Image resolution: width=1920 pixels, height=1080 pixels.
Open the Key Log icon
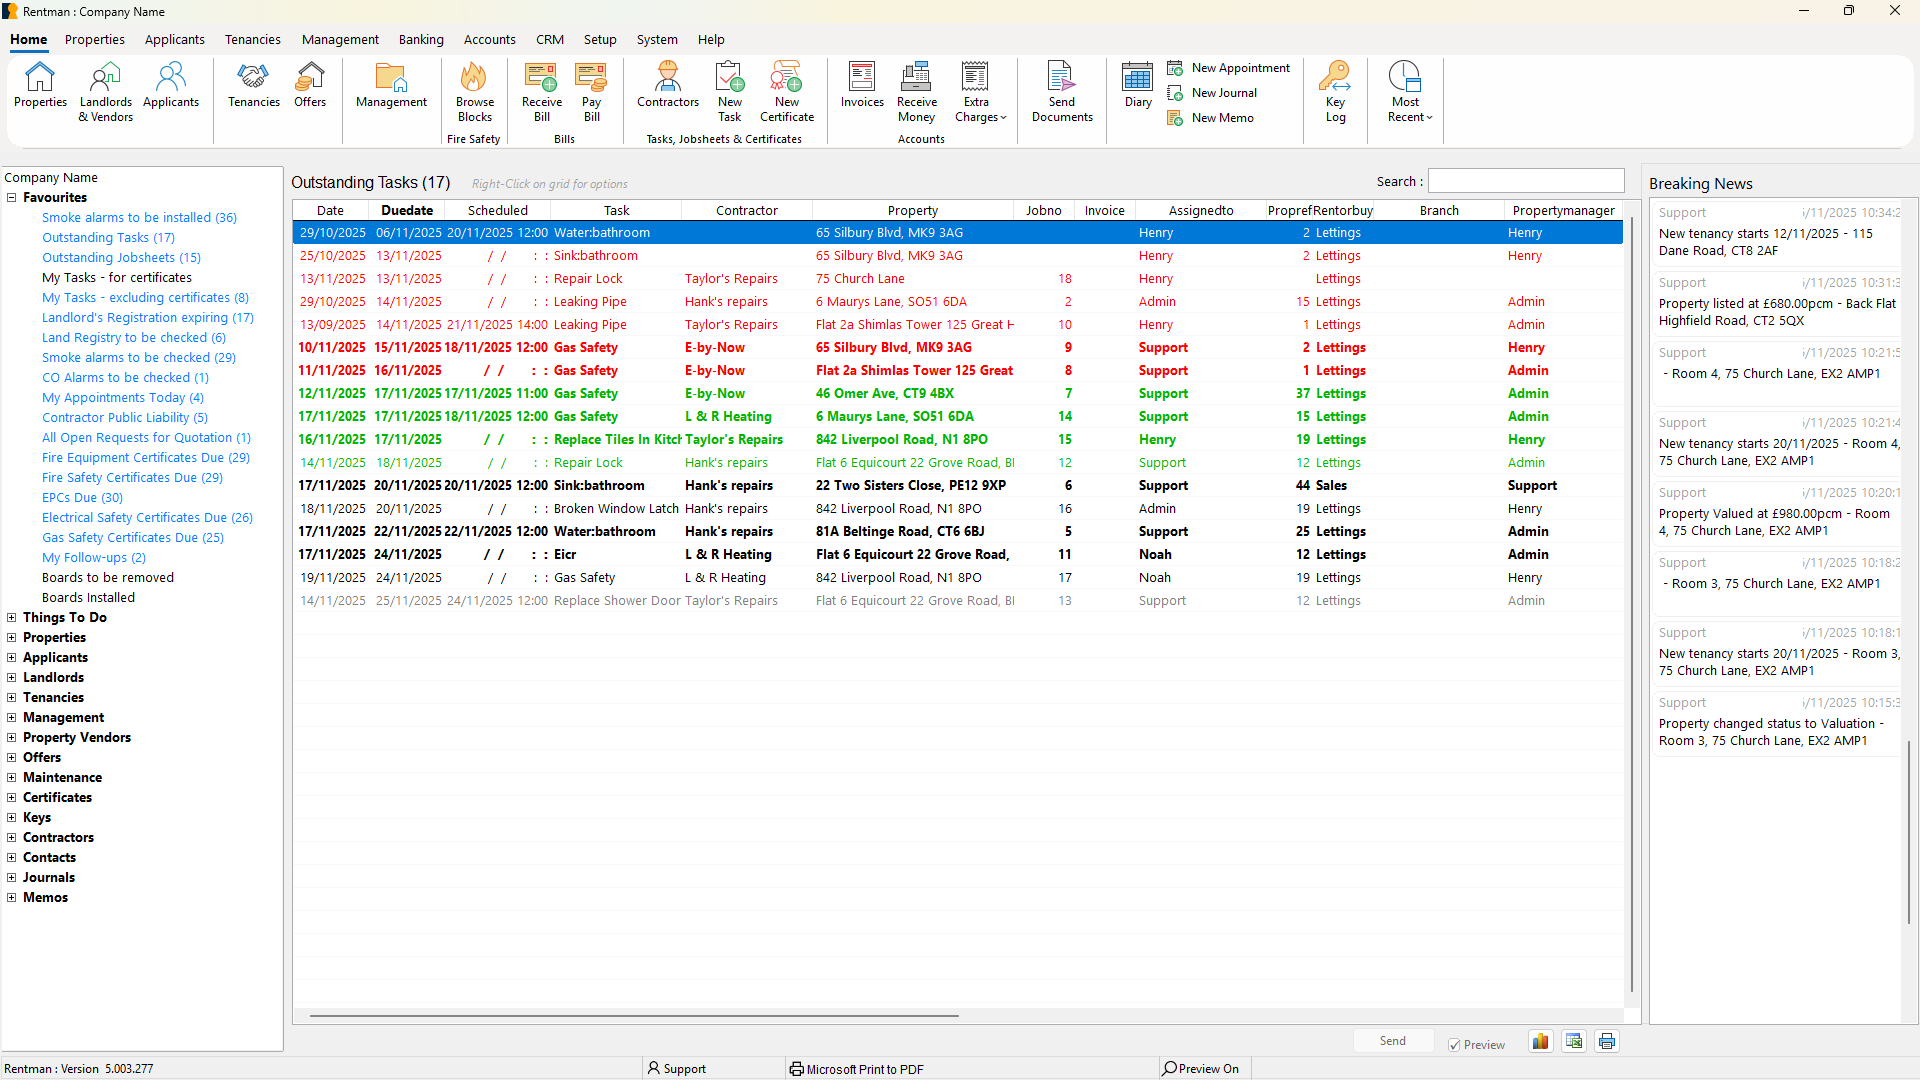(1335, 90)
